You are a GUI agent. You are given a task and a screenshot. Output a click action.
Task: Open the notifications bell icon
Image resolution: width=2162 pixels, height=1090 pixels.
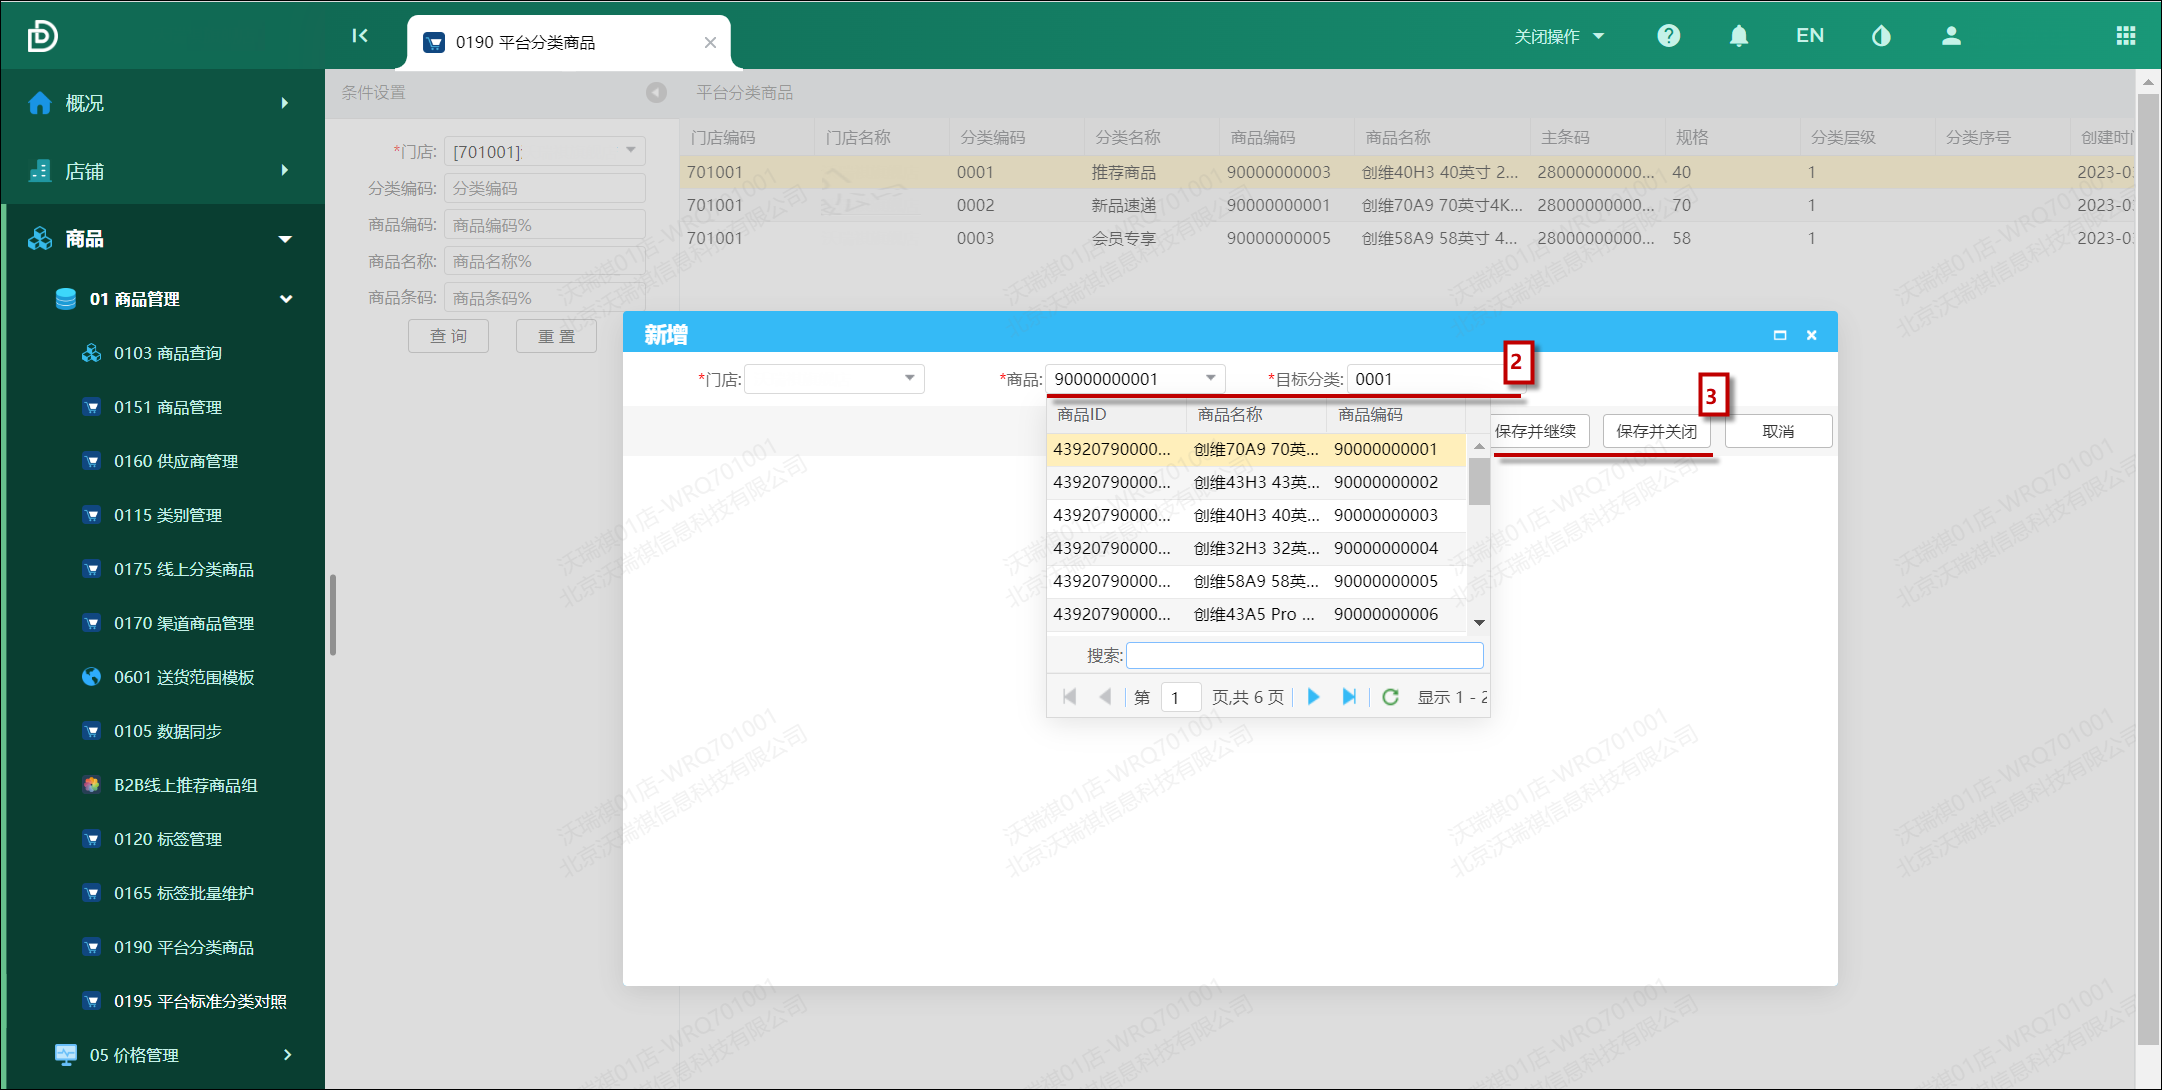click(x=1739, y=36)
